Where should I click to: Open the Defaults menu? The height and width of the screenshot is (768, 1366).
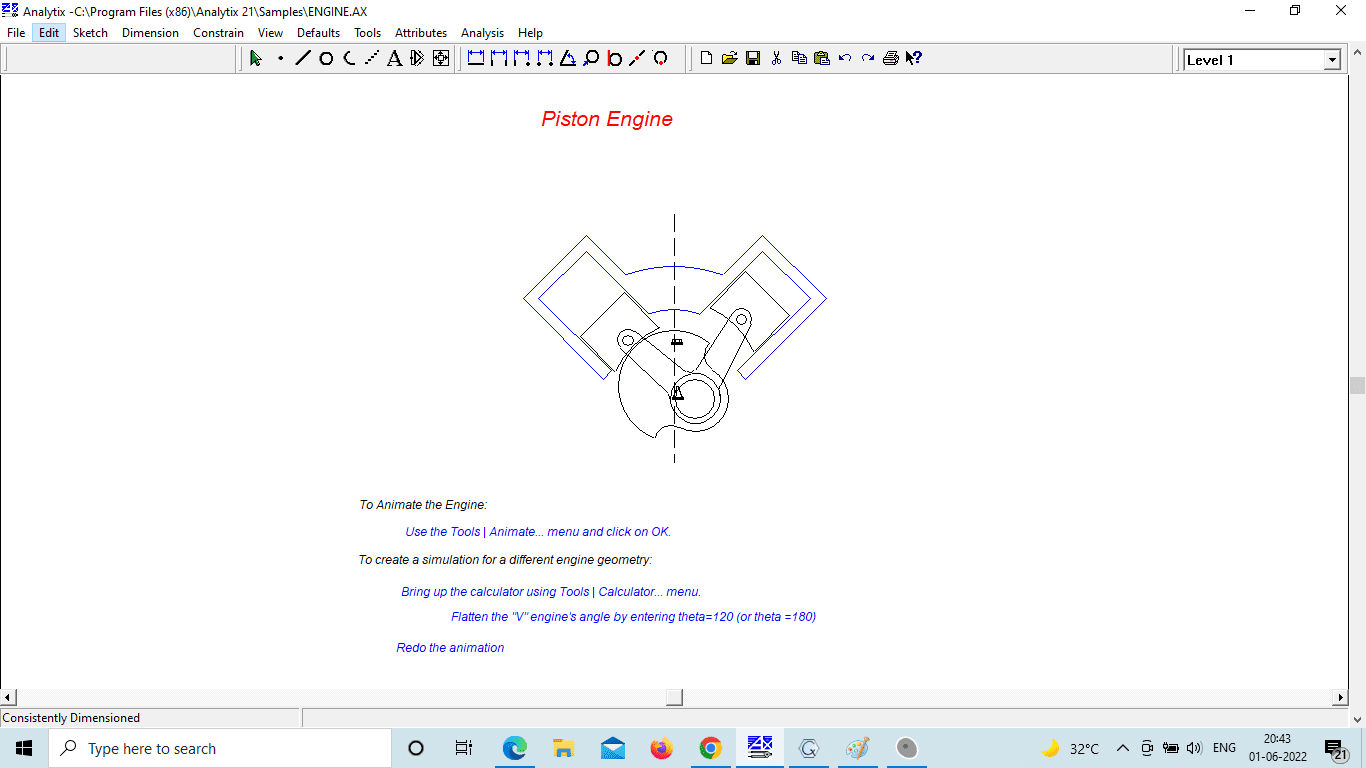click(318, 33)
